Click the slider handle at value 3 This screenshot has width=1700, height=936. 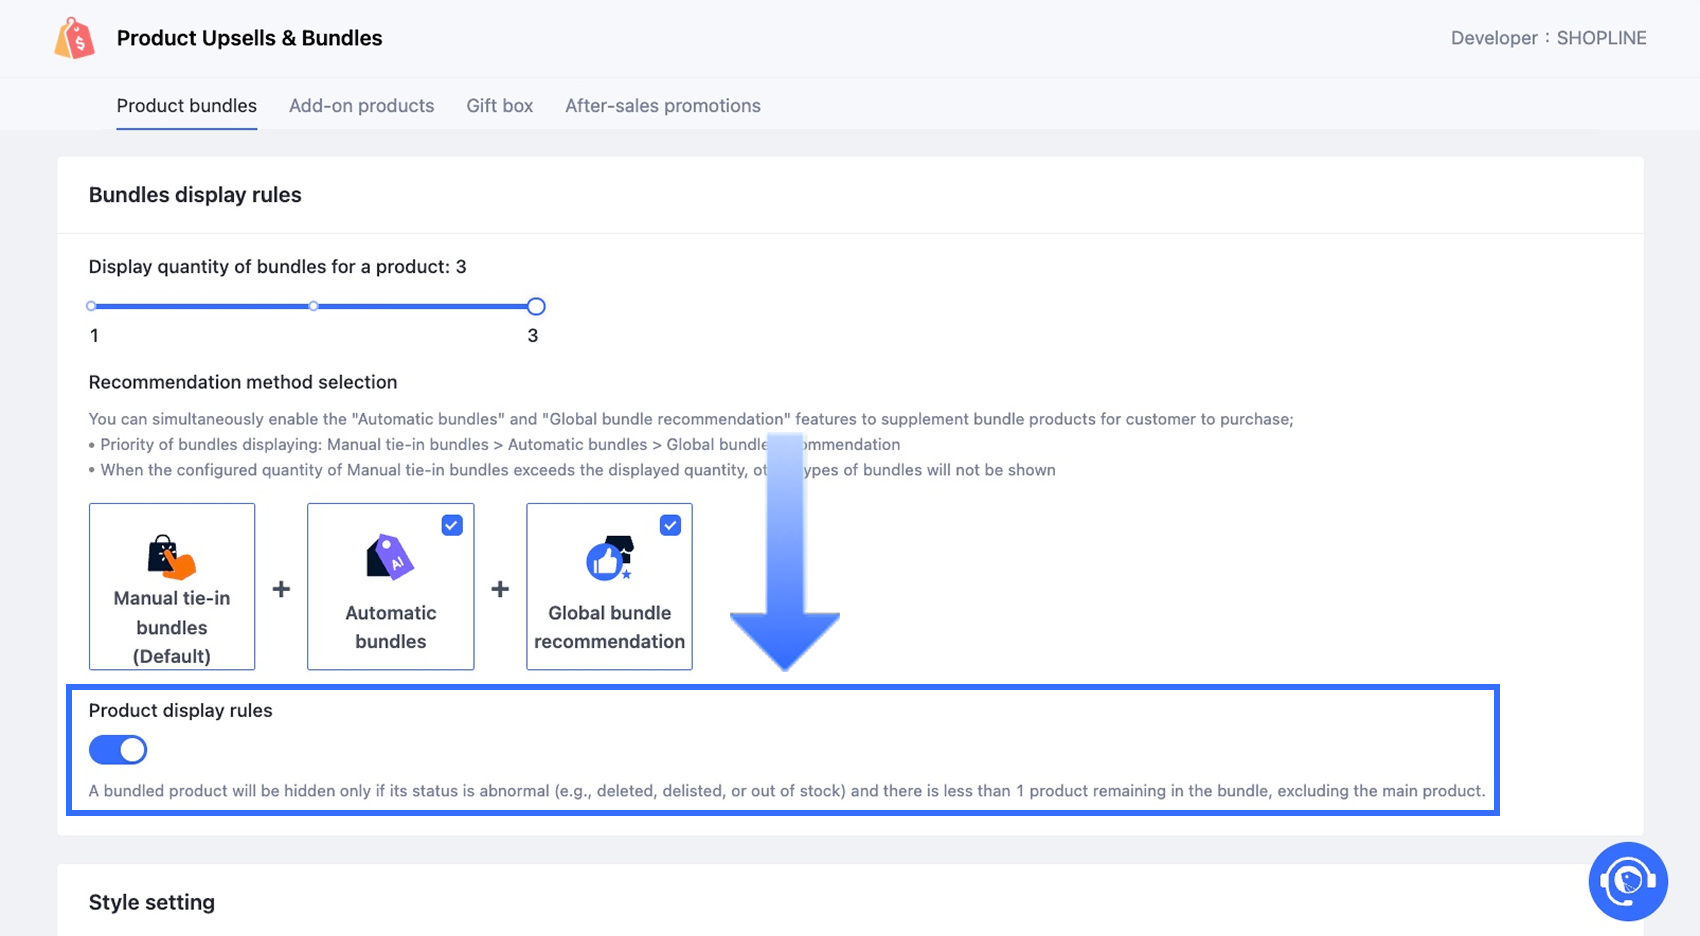pyautogui.click(x=536, y=306)
